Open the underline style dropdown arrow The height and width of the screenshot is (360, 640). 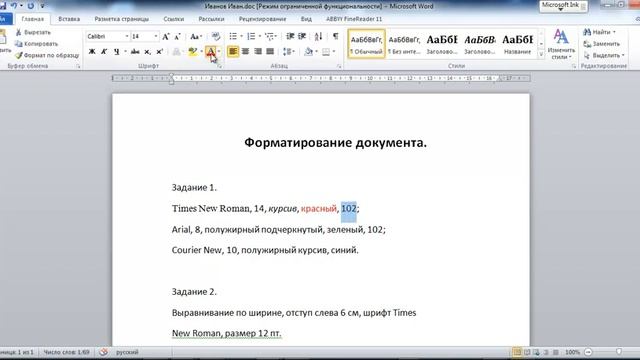tap(125, 51)
